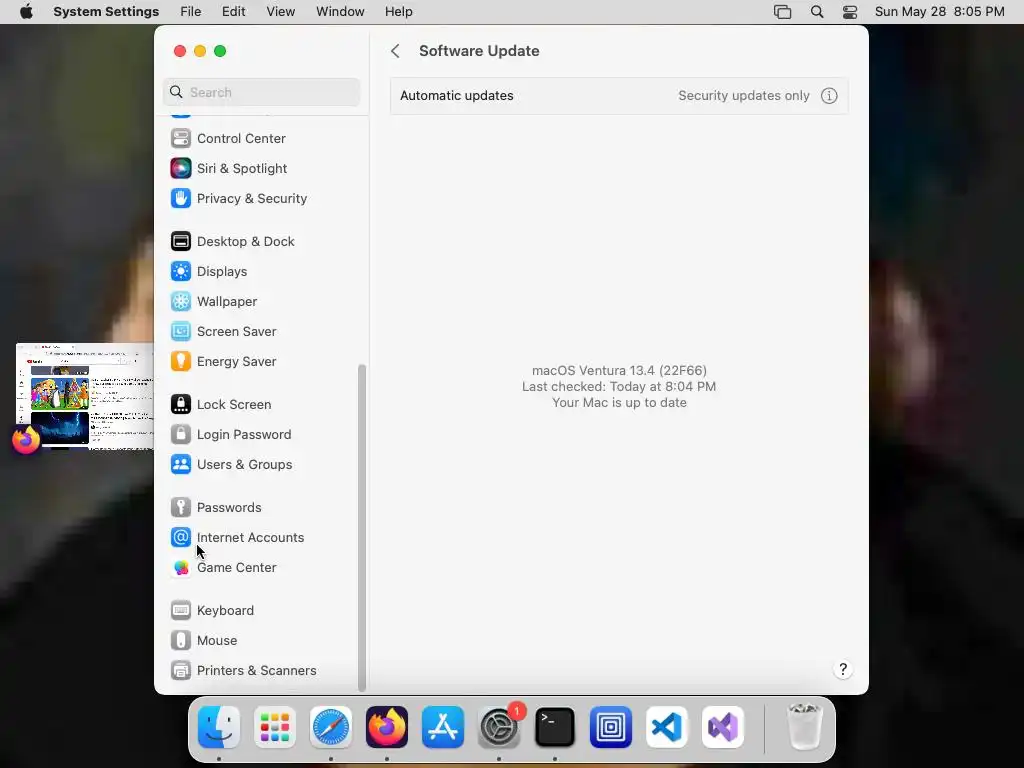Click 'Last checked: Today at 8:04 PM'

pyautogui.click(x=619, y=387)
